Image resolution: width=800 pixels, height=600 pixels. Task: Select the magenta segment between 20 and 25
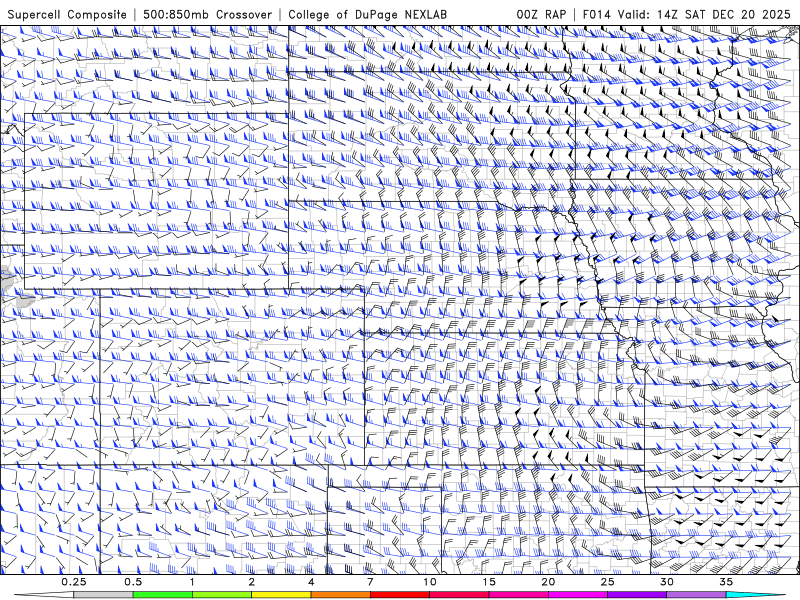pos(578,595)
